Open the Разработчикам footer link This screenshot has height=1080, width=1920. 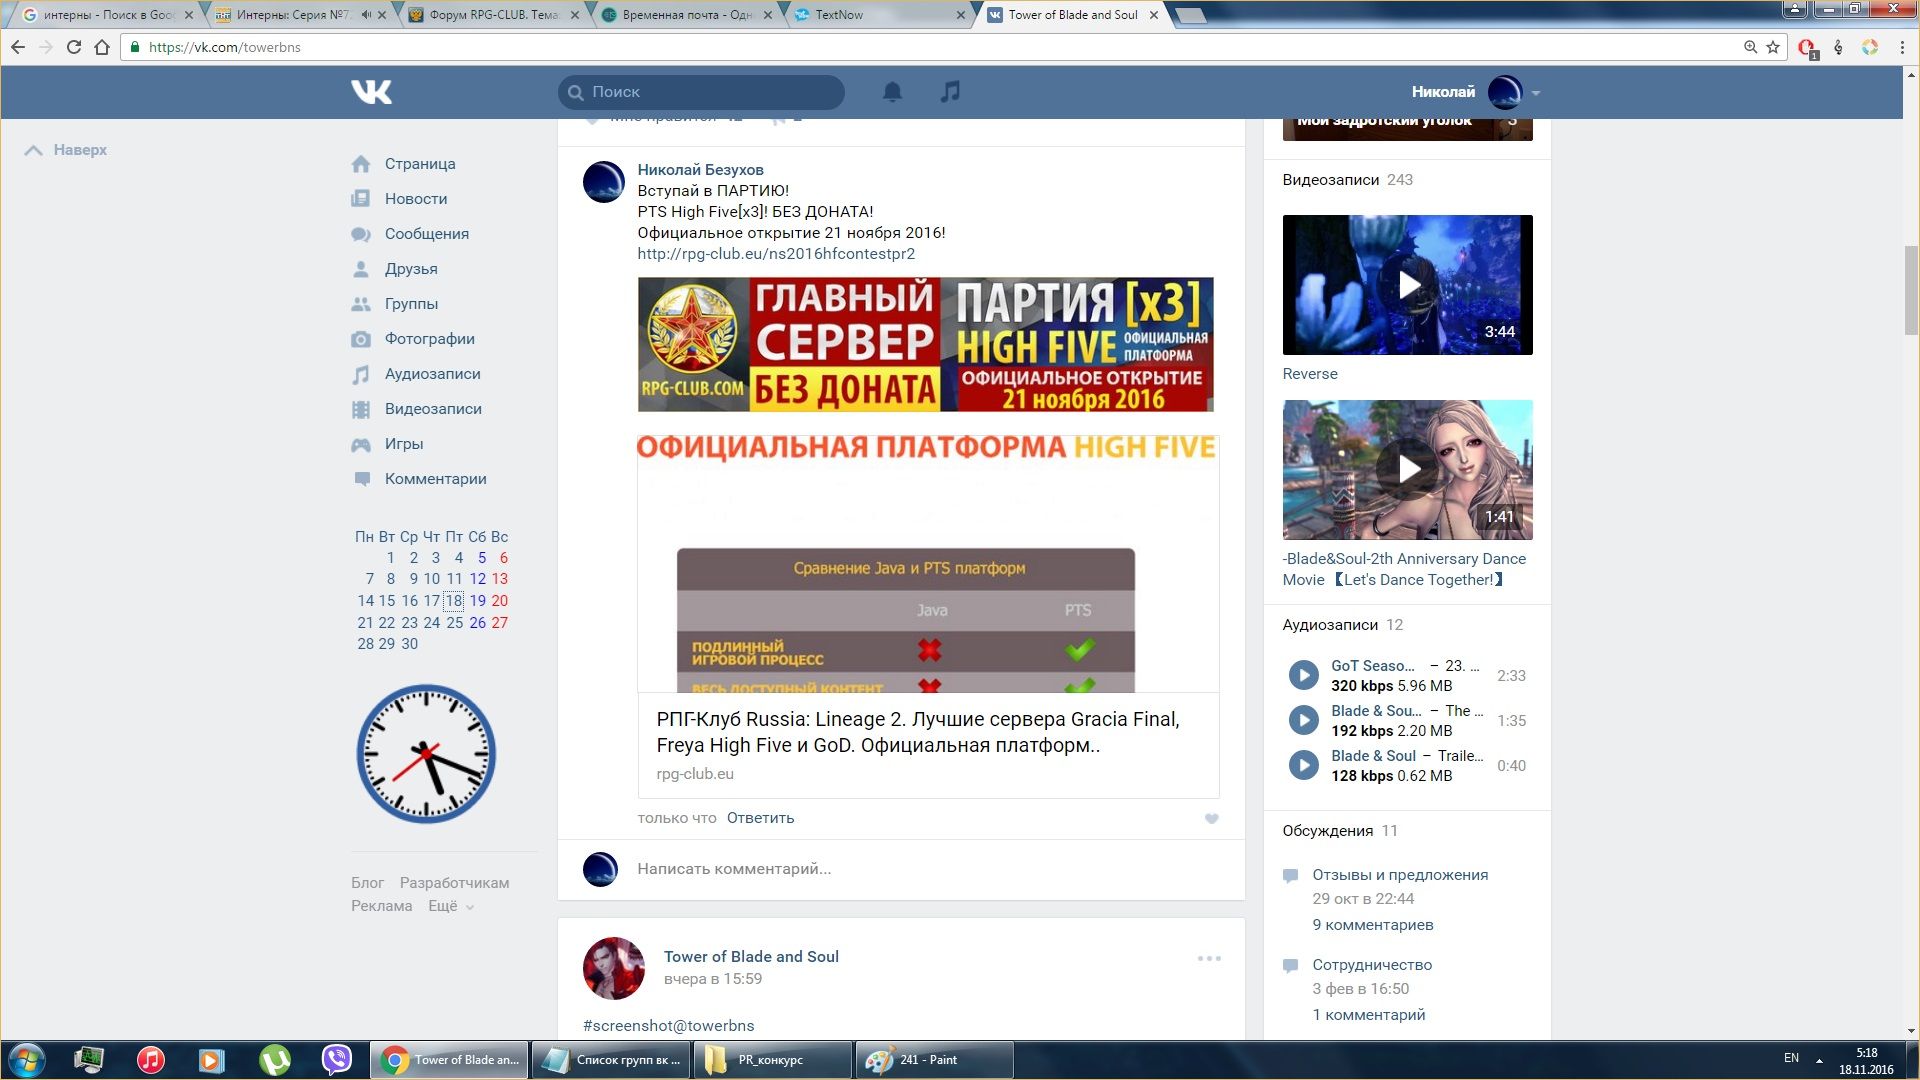pyautogui.click(x=454, y=883)
